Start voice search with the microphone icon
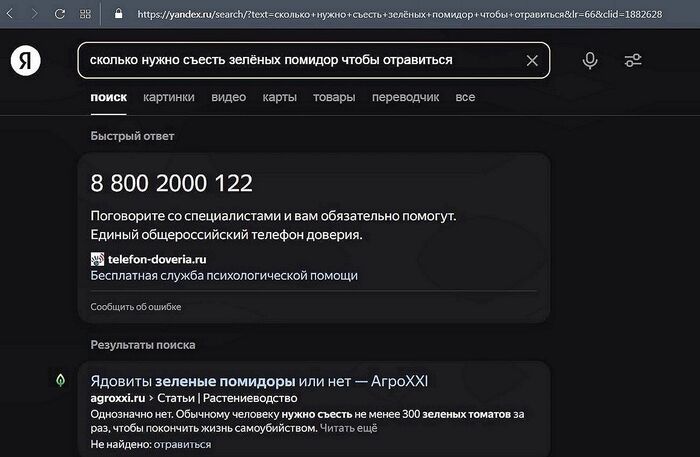The width and height of the screenshot is (700, 457). [590, 60]
